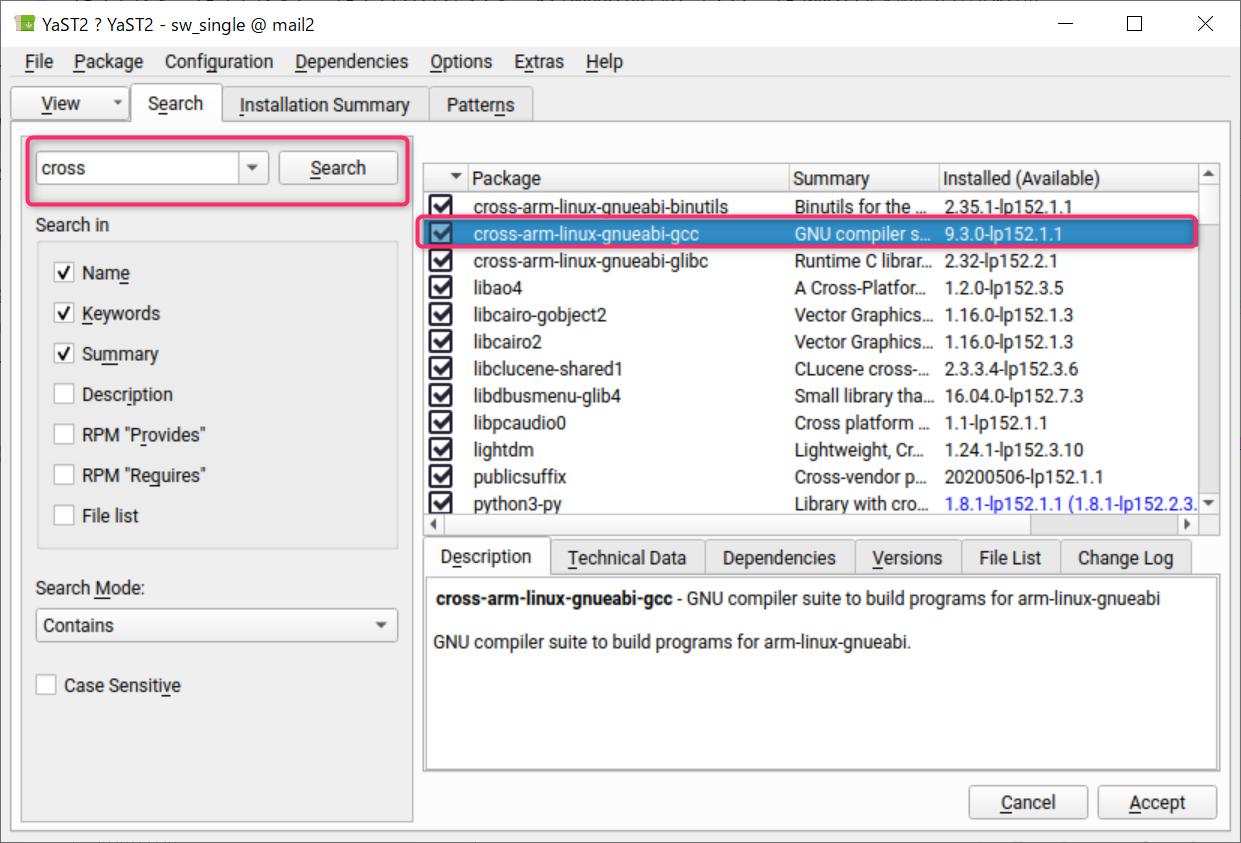Enable the Description search checkbox
Image resolution: width=1241 pixels, height=843 pixels.
(64, 394)
